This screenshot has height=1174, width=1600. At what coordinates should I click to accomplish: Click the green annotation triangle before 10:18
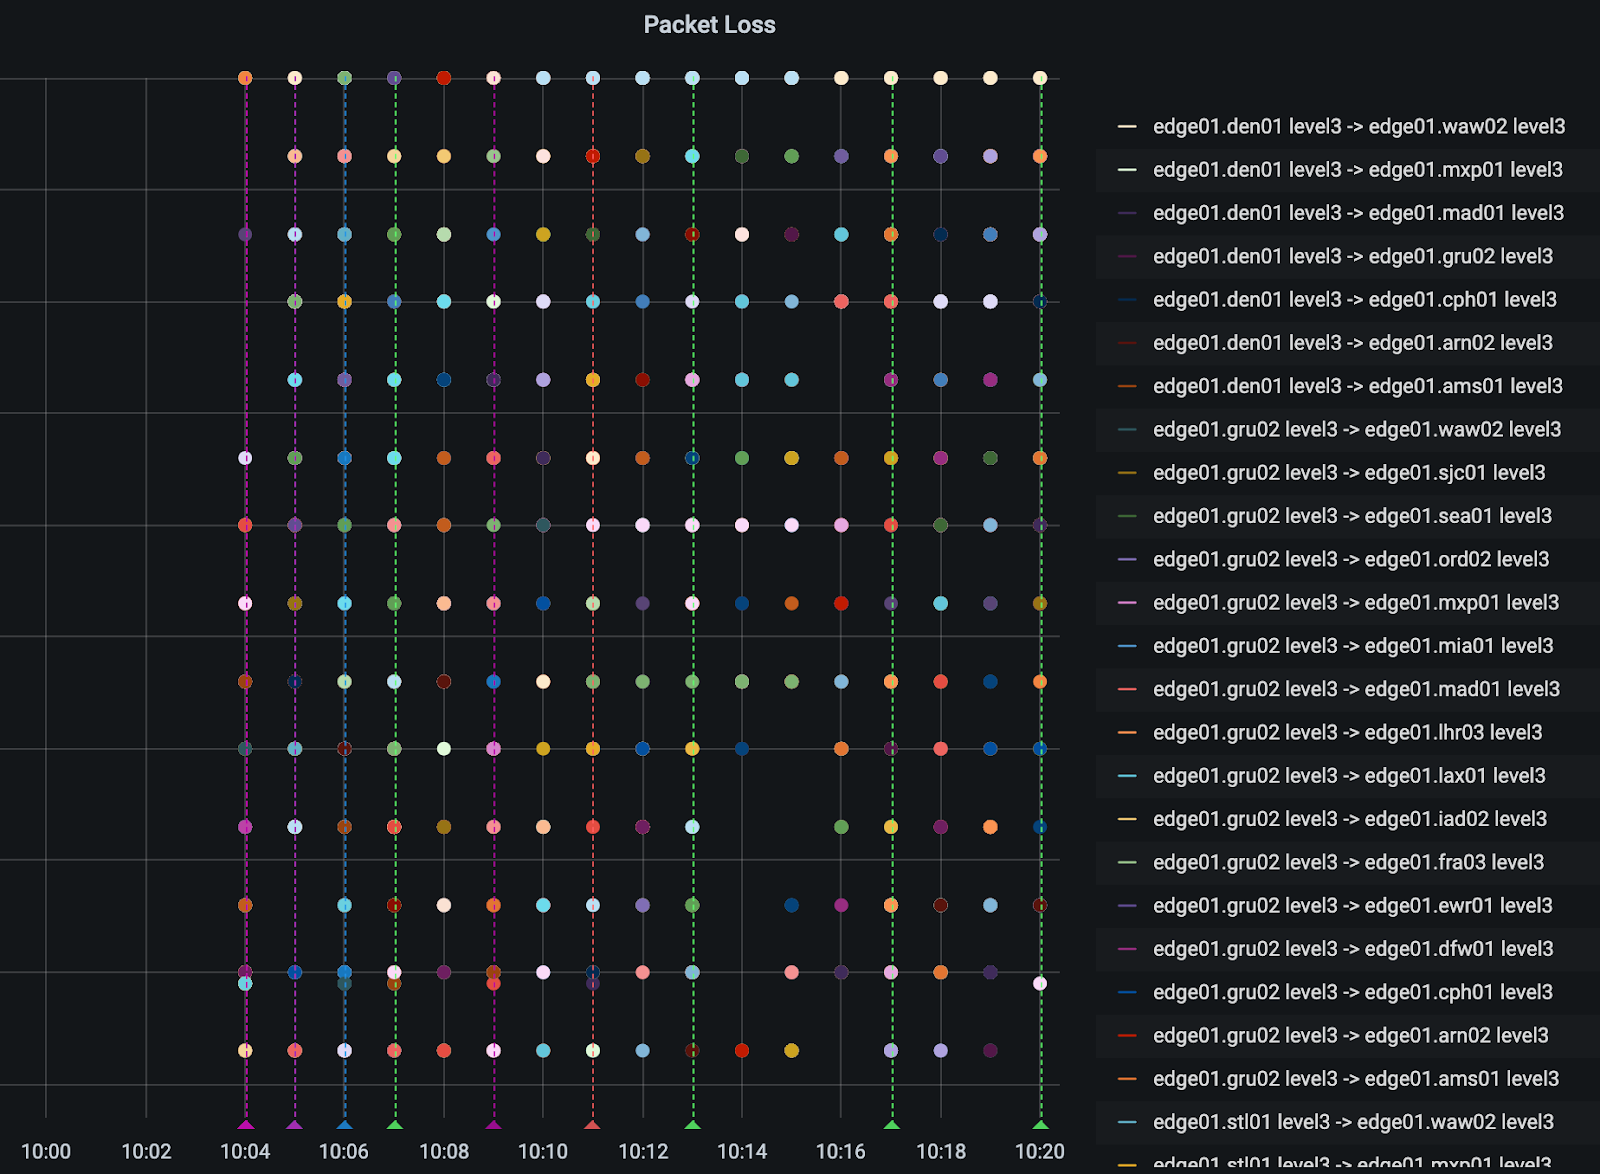pos(891,1125)
